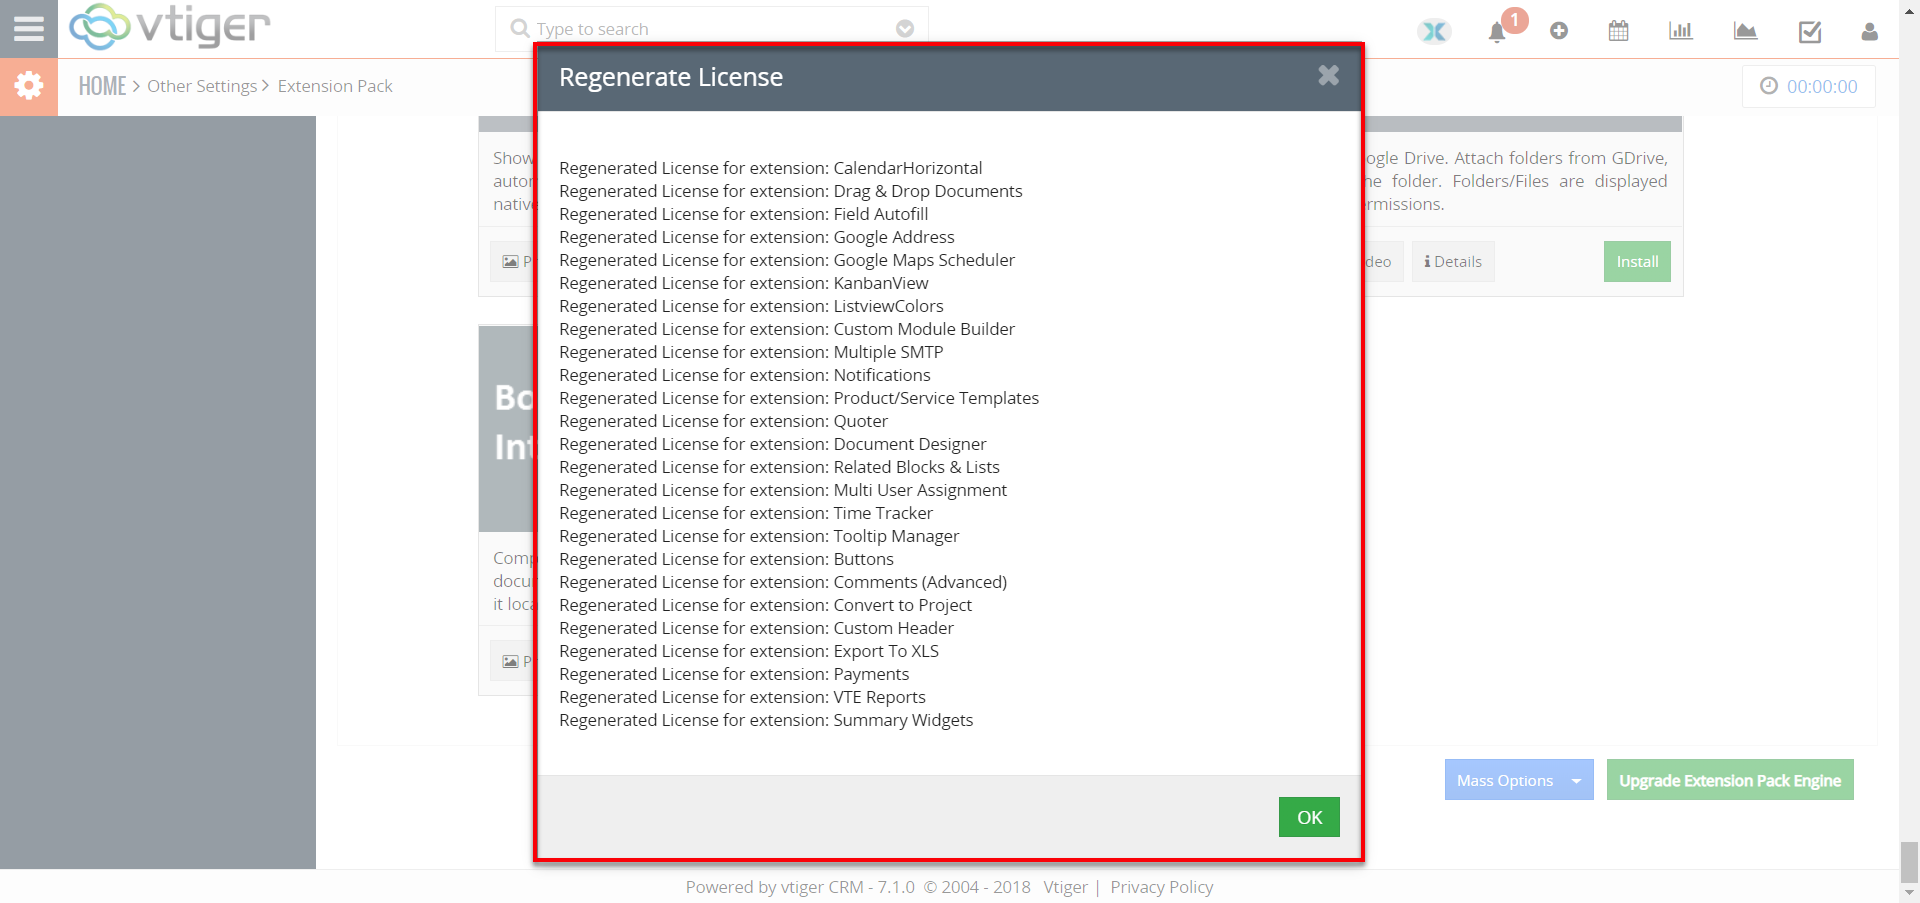Select the Convert to Project line

pos(766,605)
